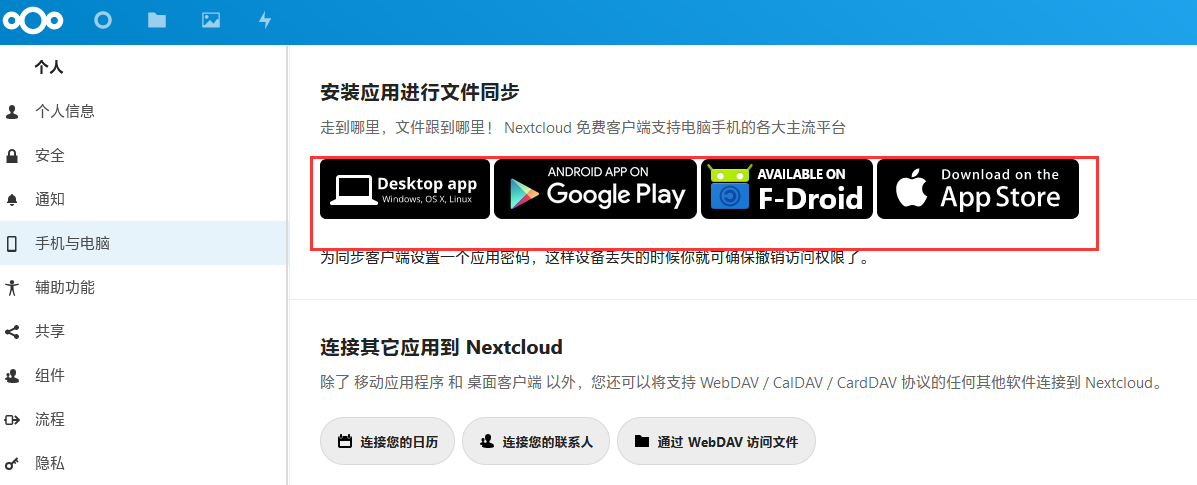
Task: Open the Photos app icon in the header
Action: pyautogui.click(x=211, y=21)
